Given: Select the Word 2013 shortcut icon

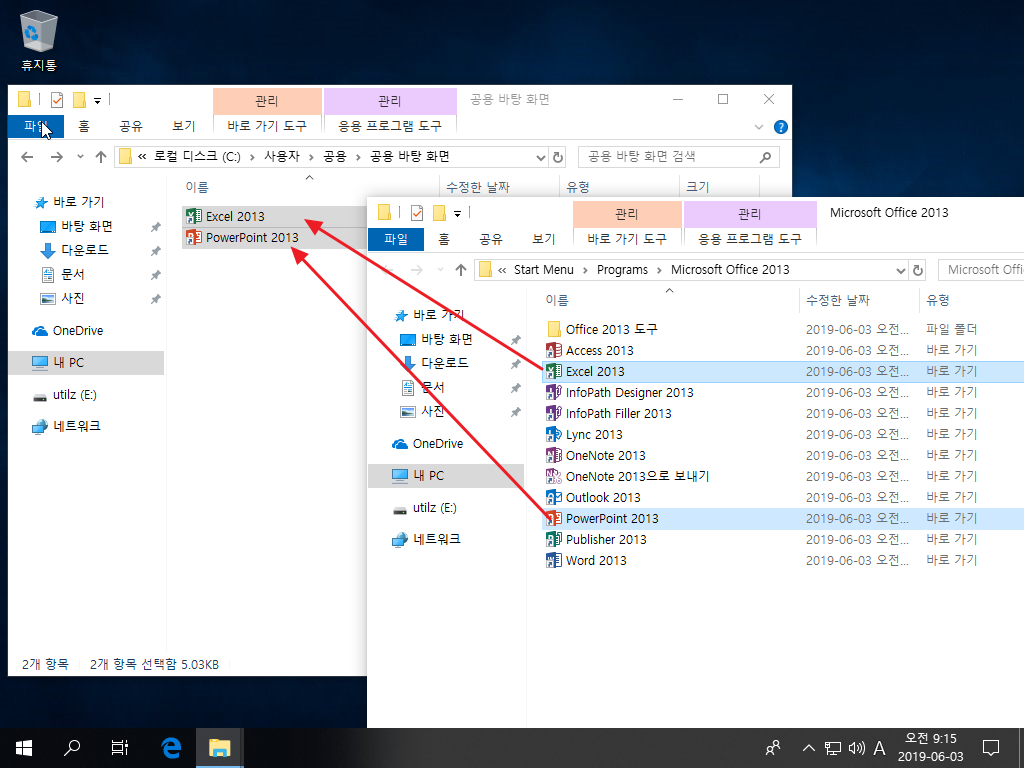Looking at the screenshot, I should point(554,560).
